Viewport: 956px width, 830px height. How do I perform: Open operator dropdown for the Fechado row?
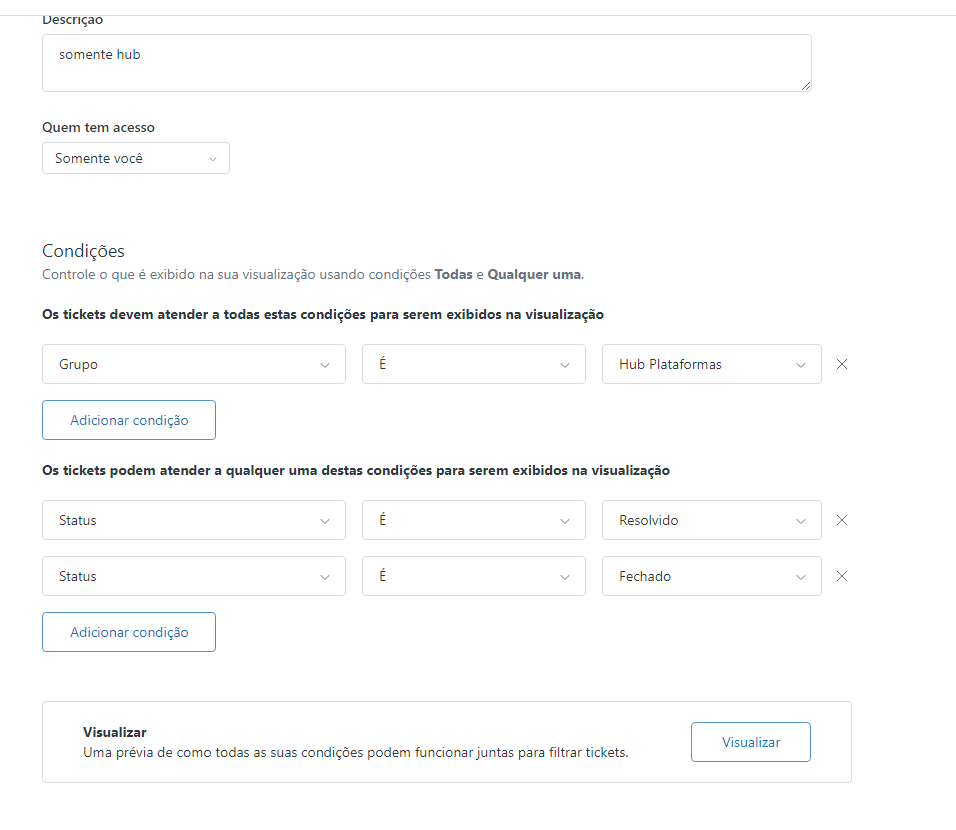click(x=473, y=576)
